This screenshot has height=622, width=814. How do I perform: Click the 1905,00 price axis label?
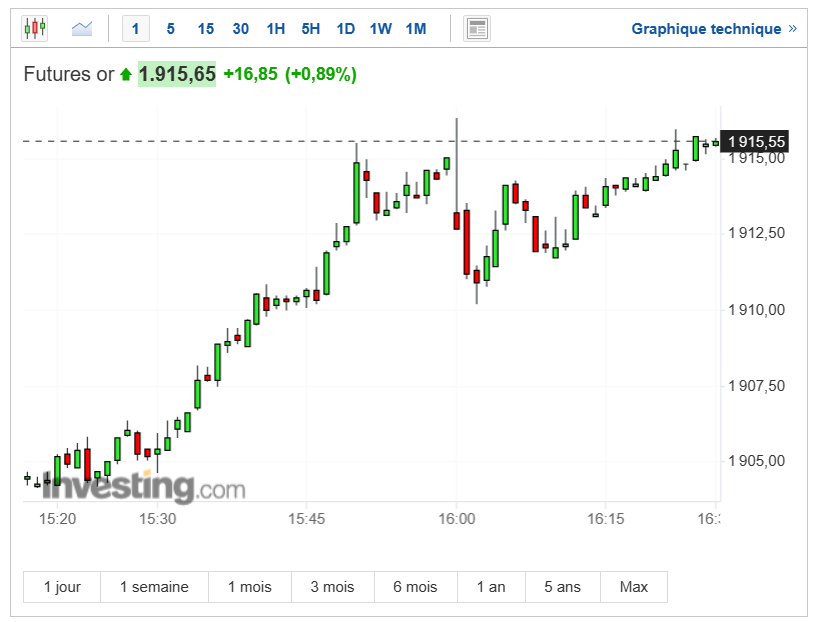[x=756, y=461]
